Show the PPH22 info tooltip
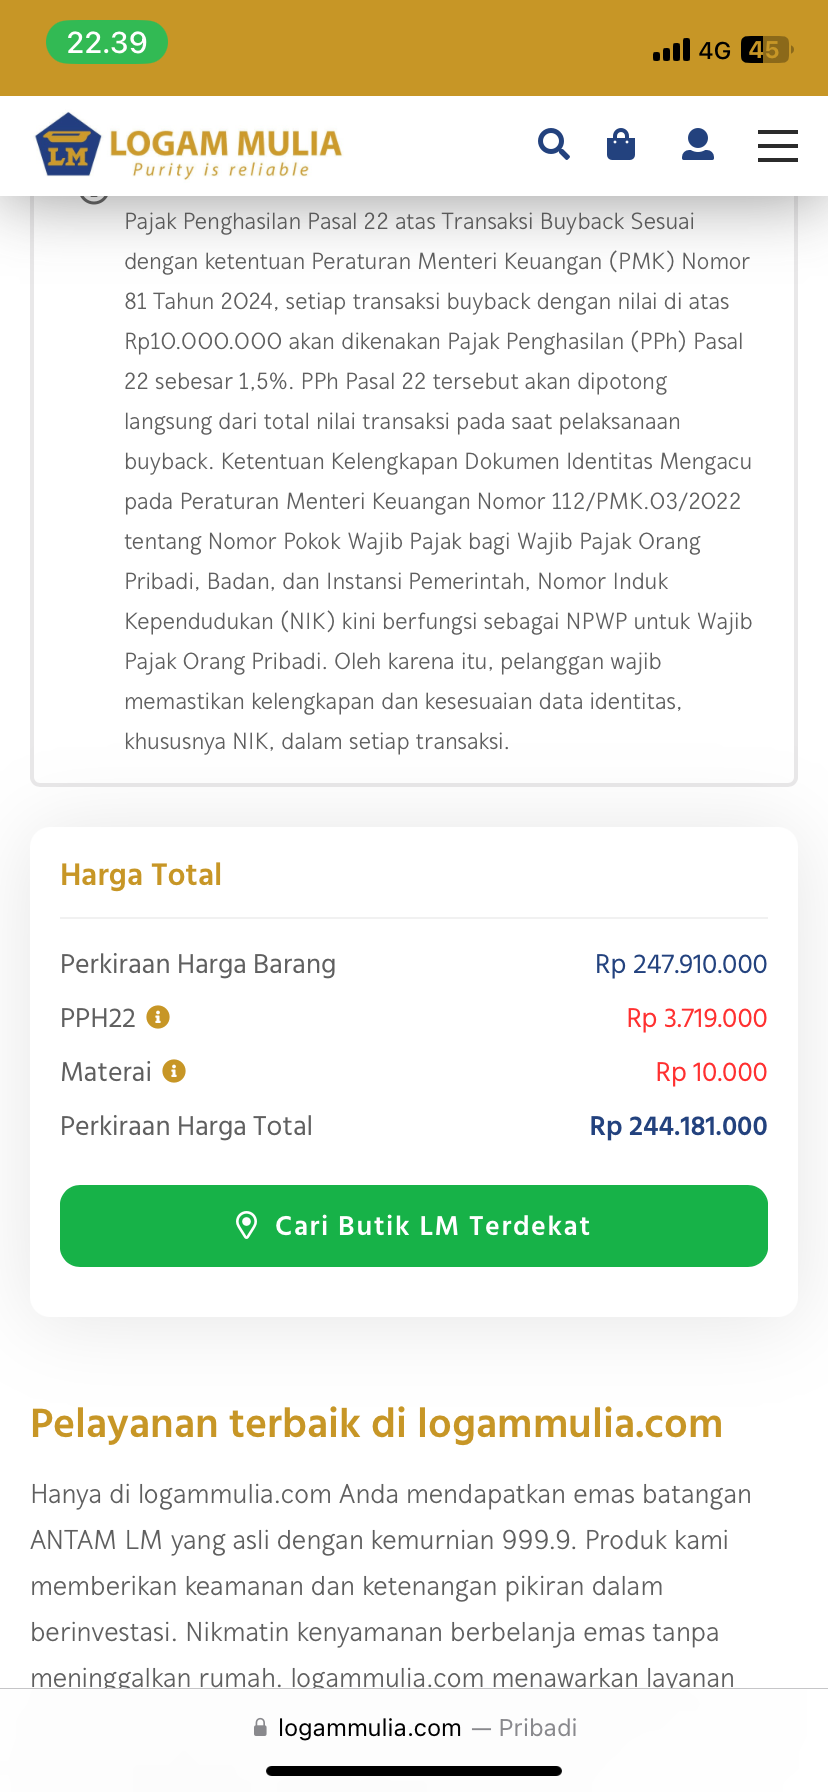This screenshot has height=1792, width=828. click(x=158, y=1017)
